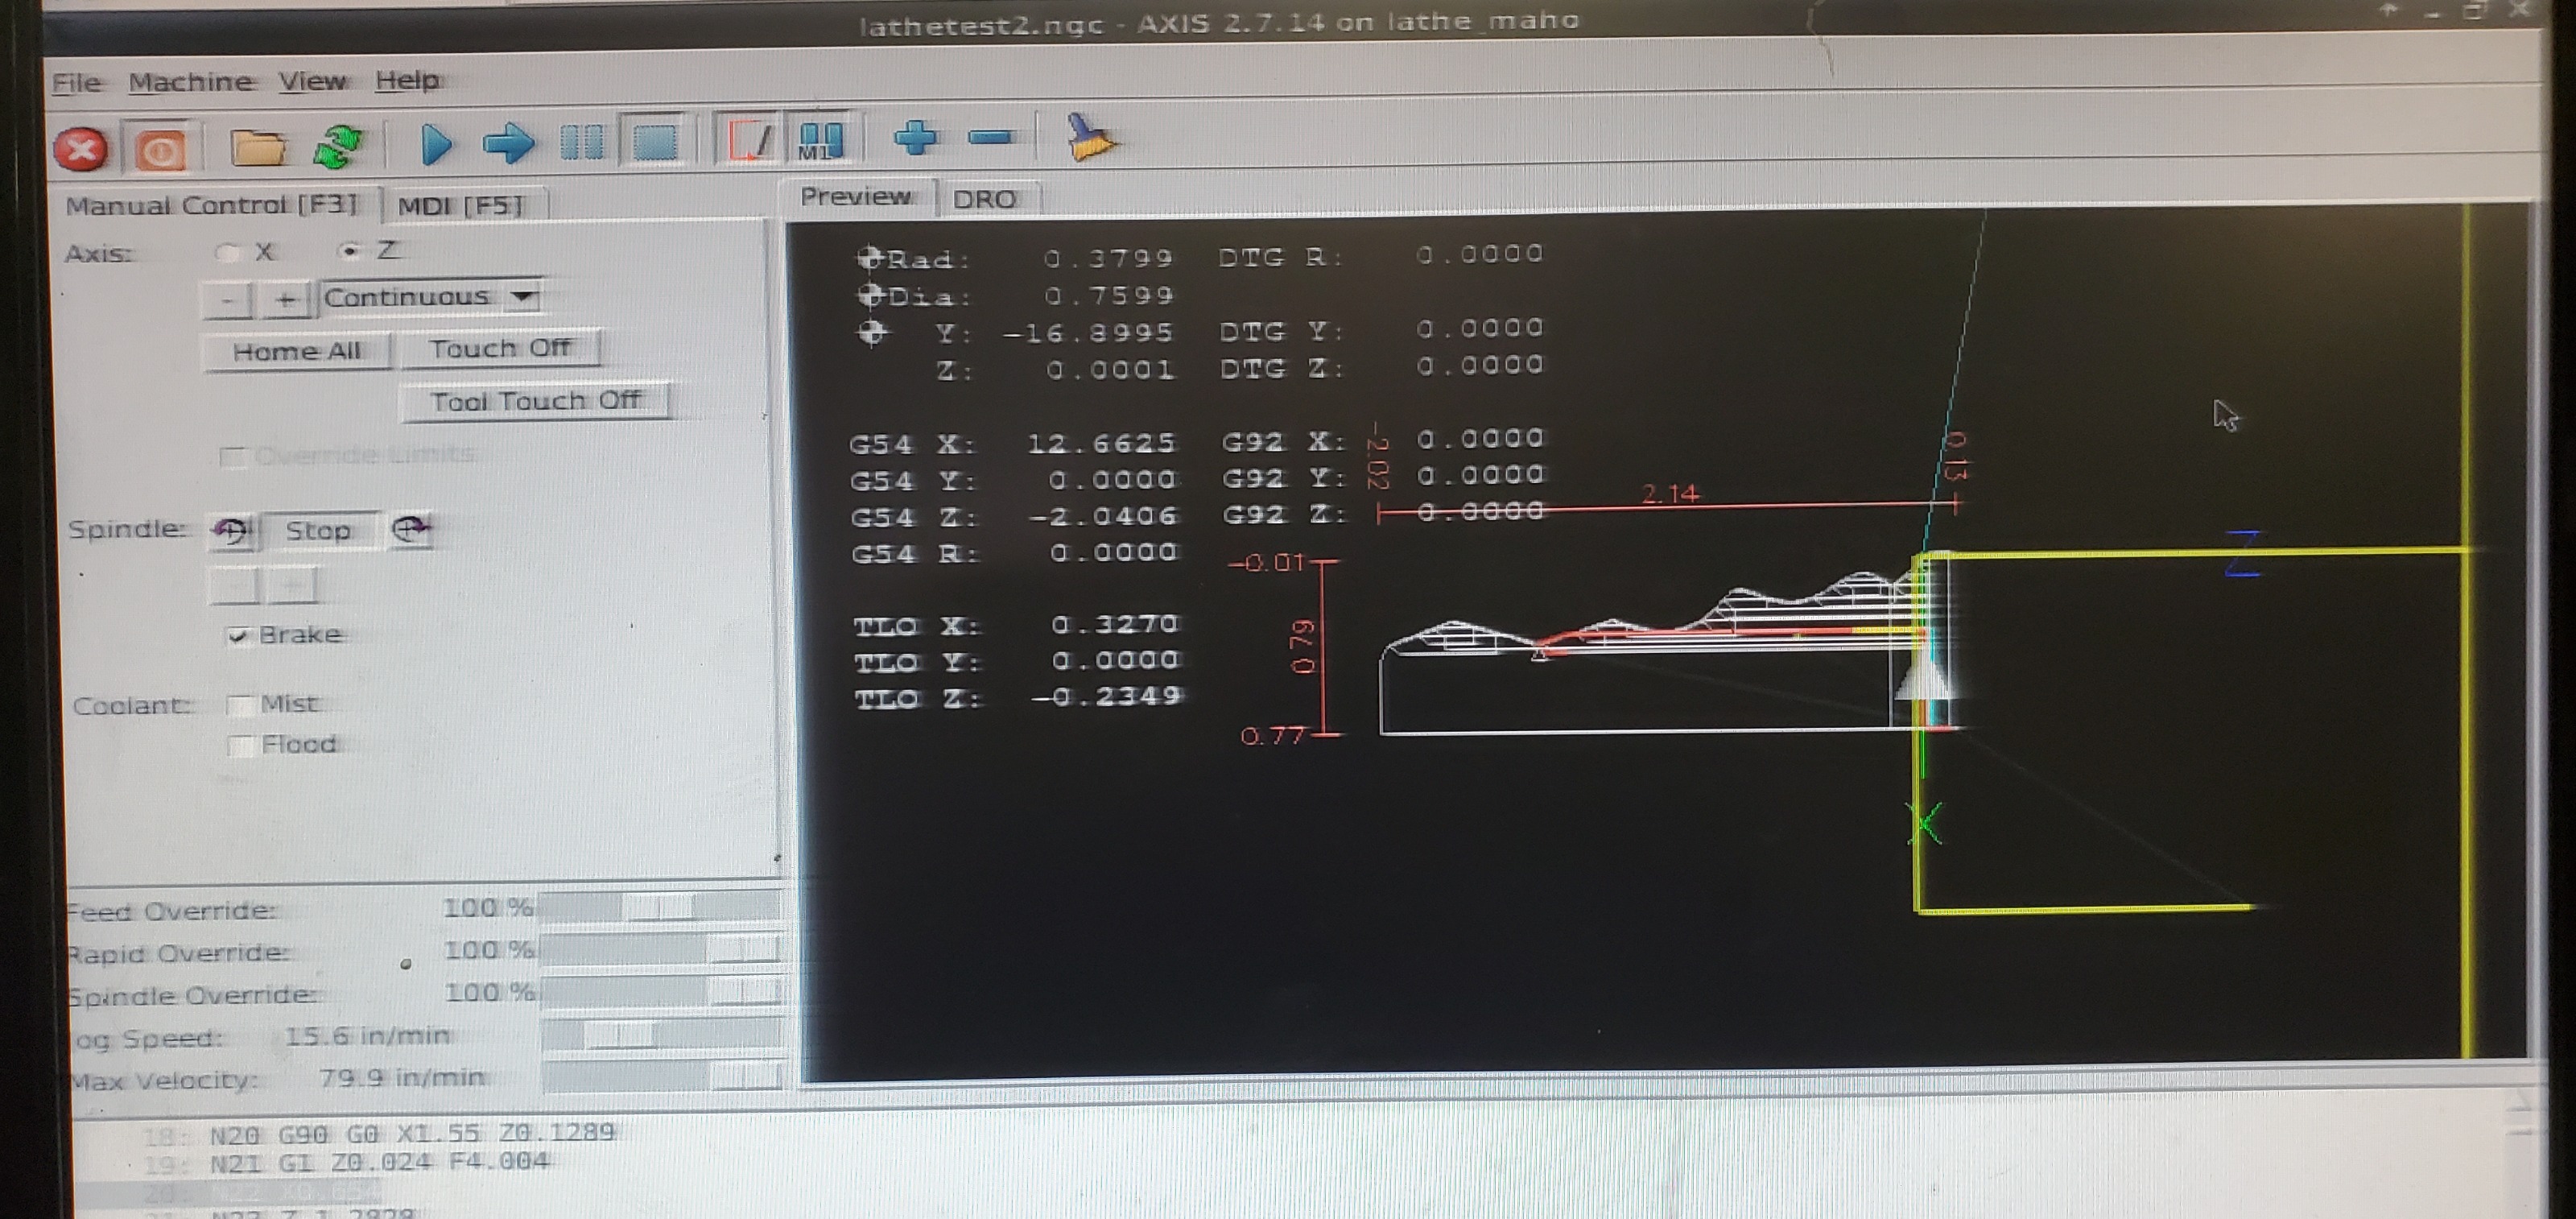Select the DRO tab

(x=985, y=198)
